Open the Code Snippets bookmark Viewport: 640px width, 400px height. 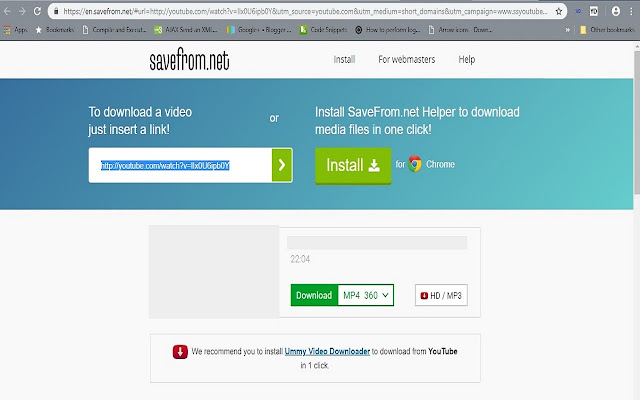pos(323,30)
